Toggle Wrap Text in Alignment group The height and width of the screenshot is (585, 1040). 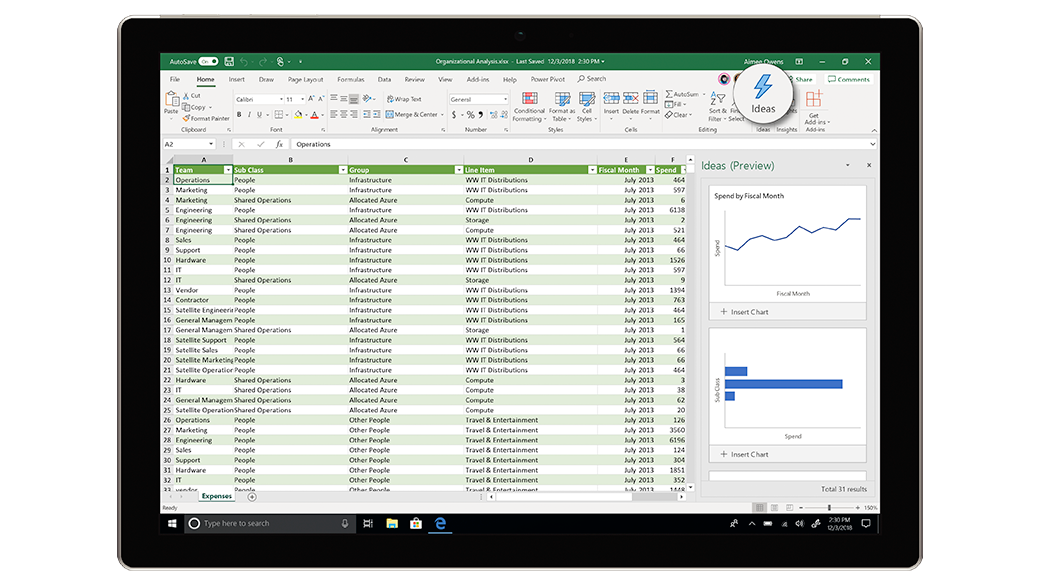[404, 99]
